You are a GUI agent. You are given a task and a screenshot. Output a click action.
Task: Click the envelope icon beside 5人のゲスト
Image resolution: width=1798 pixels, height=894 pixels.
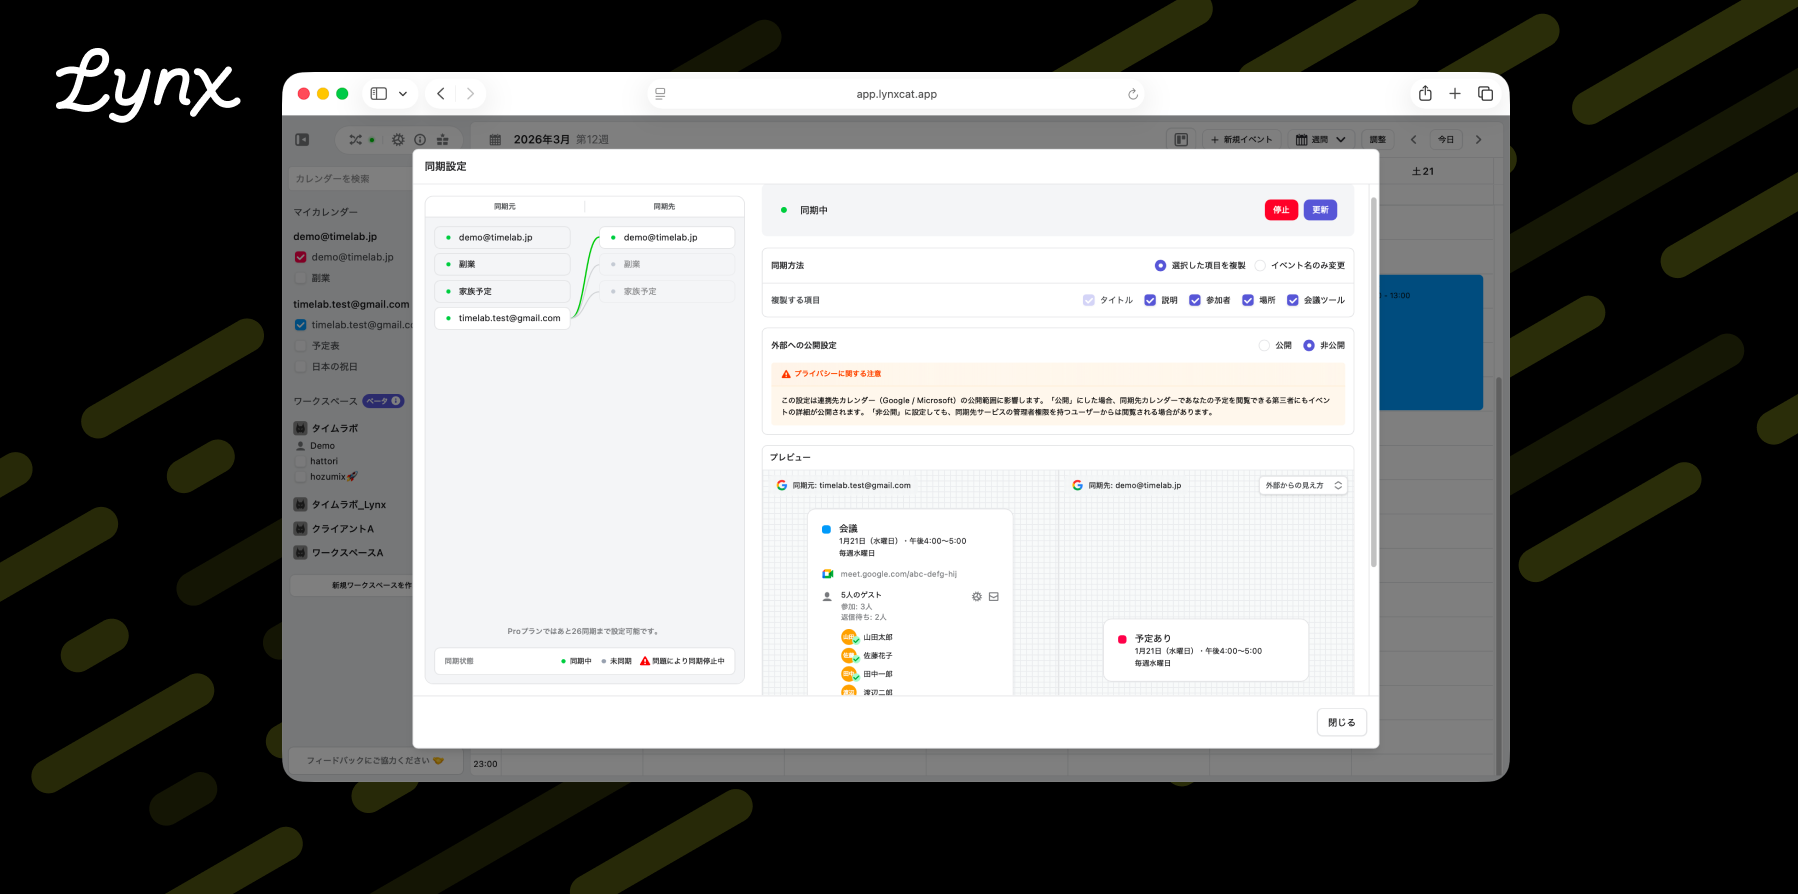tap(994, 597)
